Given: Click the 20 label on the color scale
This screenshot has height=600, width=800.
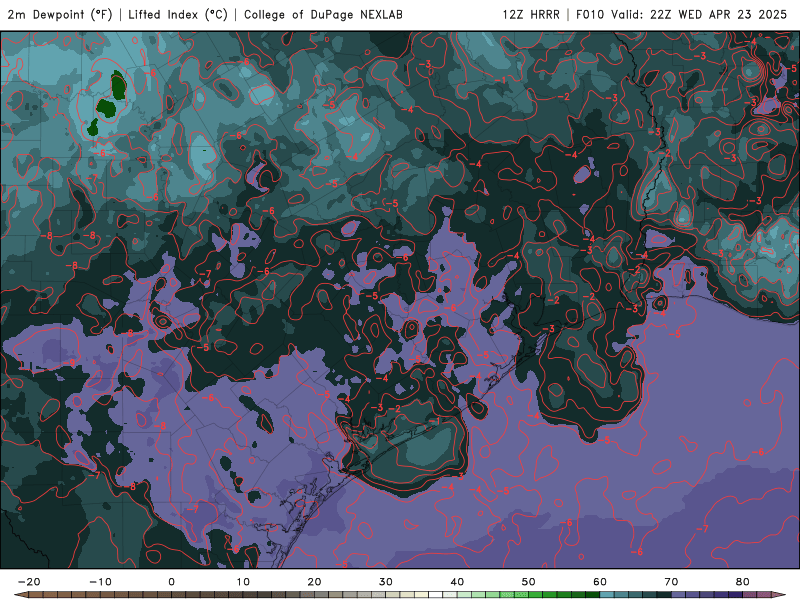Looking at the screenshot, I should click(x=314, y=582).
